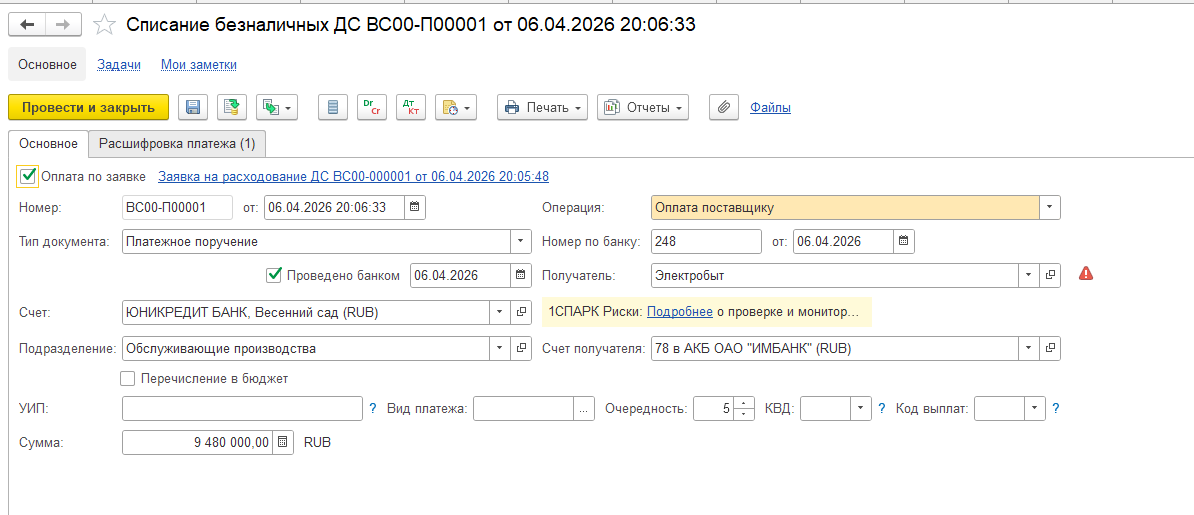Viewport: 1194px width, 515px height.
Task: Increase Очередность value with spinner arrows
Action: click(744, 403)
